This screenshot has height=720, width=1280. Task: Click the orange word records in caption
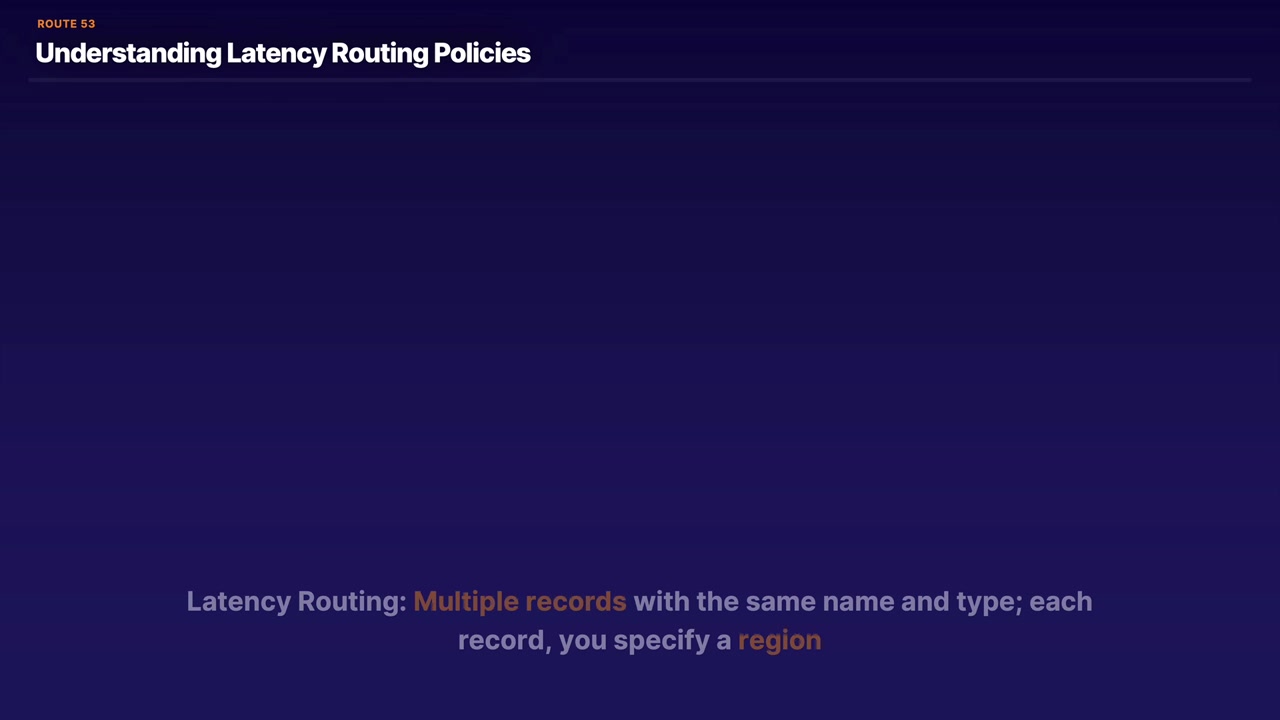[x=575, y=602]
